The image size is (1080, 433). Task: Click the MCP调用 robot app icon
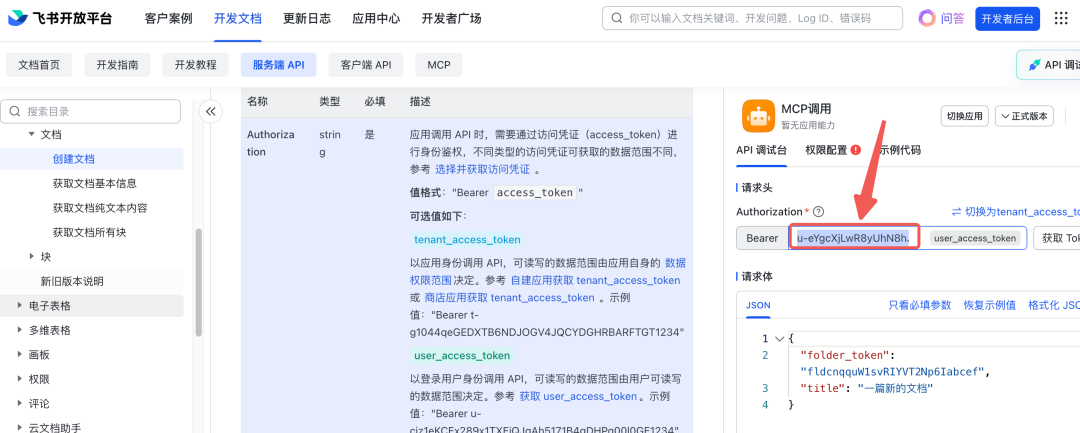tap(758, 116)
